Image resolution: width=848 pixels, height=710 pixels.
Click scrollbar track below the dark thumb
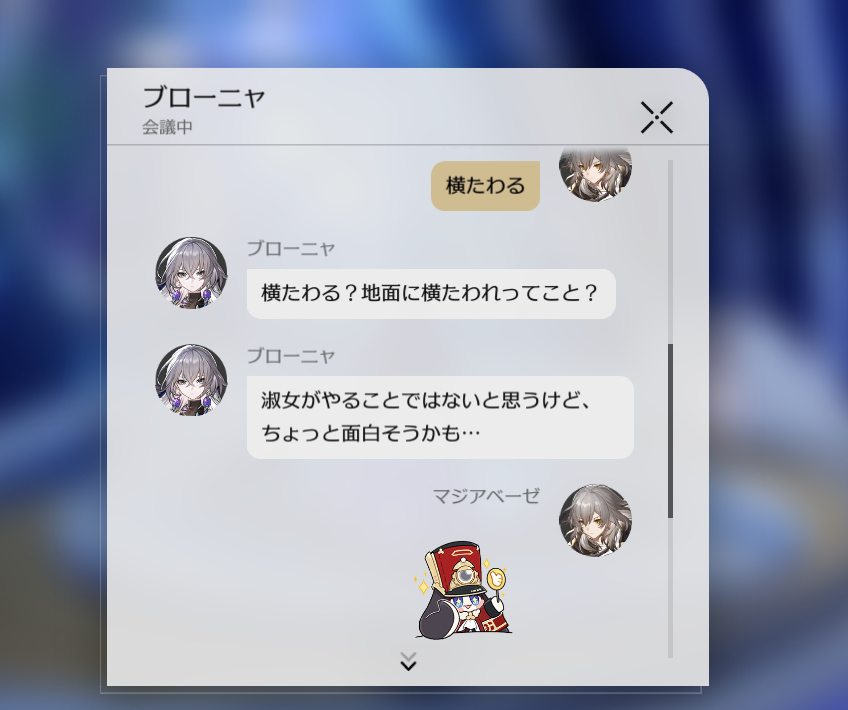click(670, 588)
